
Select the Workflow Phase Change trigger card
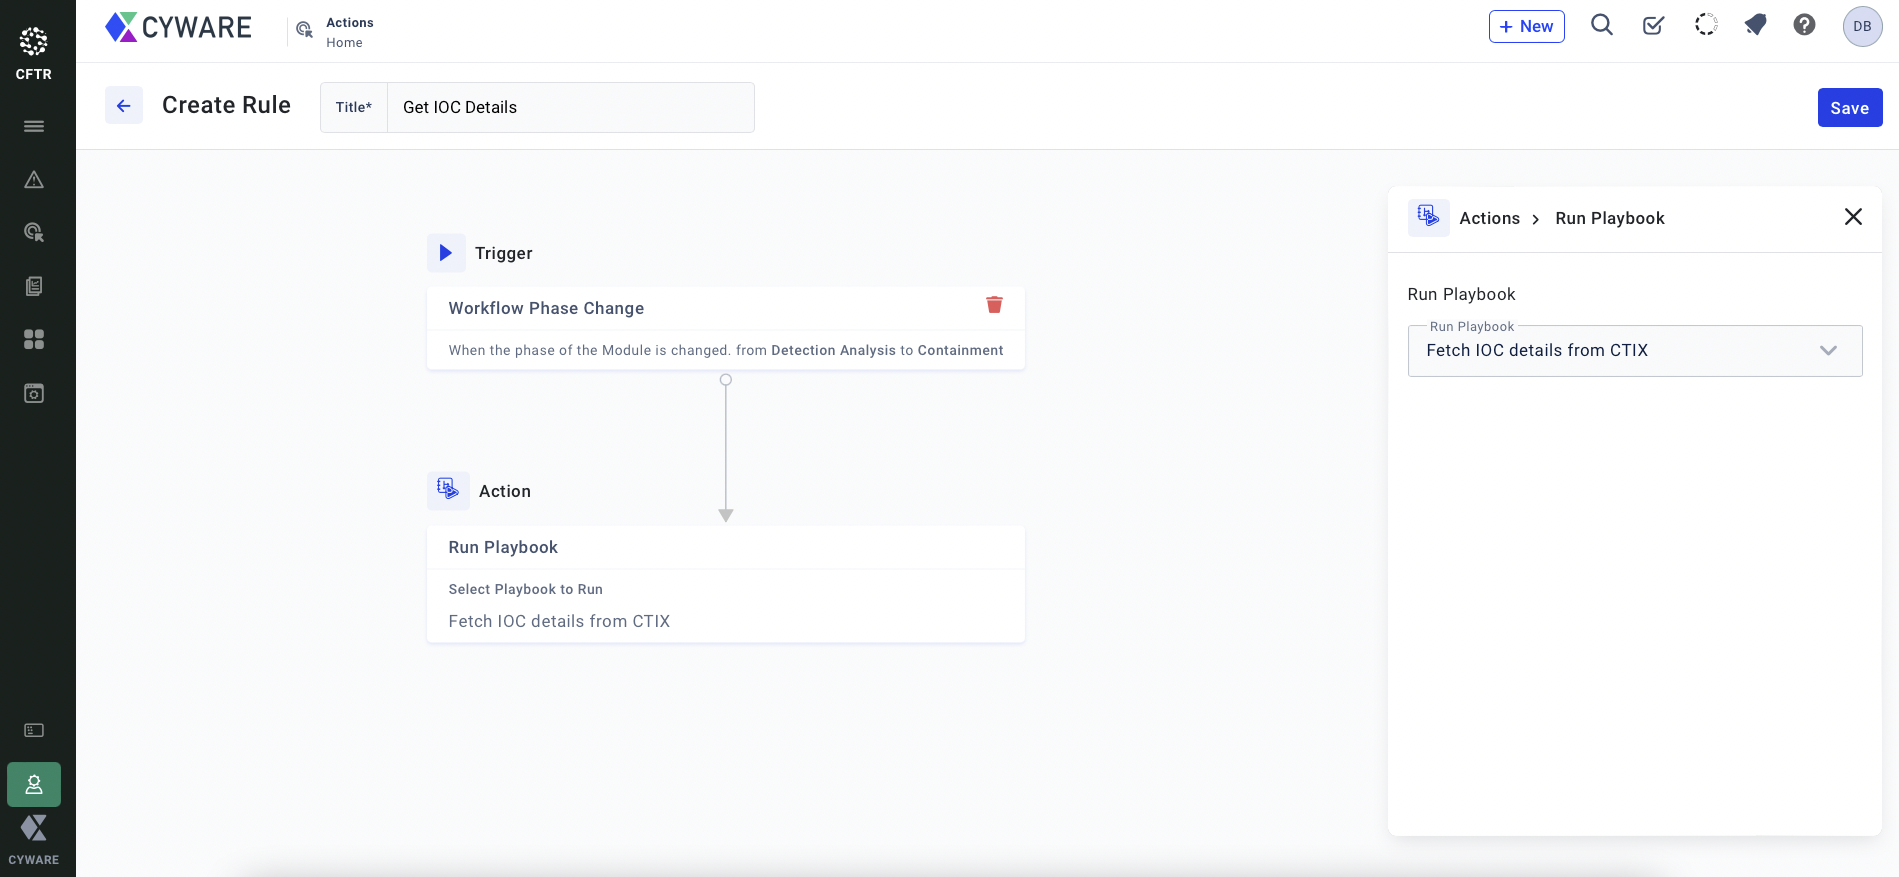[x=700, y=328]
